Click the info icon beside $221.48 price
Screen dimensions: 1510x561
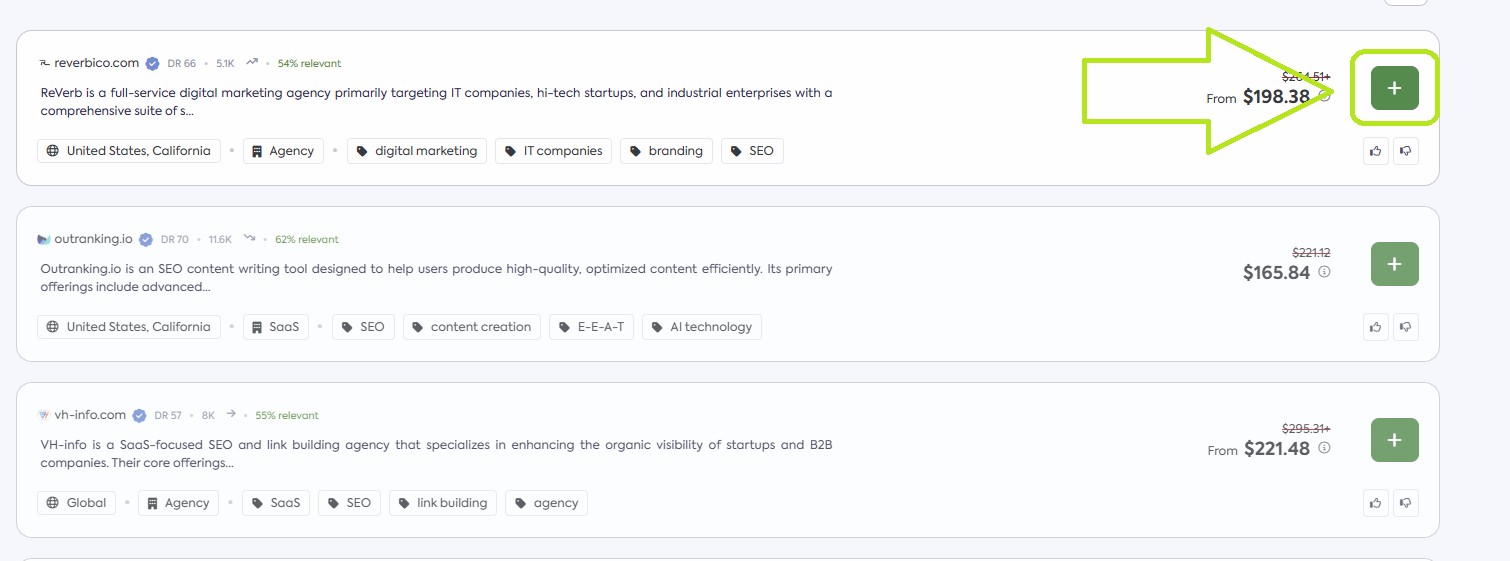1324,448
